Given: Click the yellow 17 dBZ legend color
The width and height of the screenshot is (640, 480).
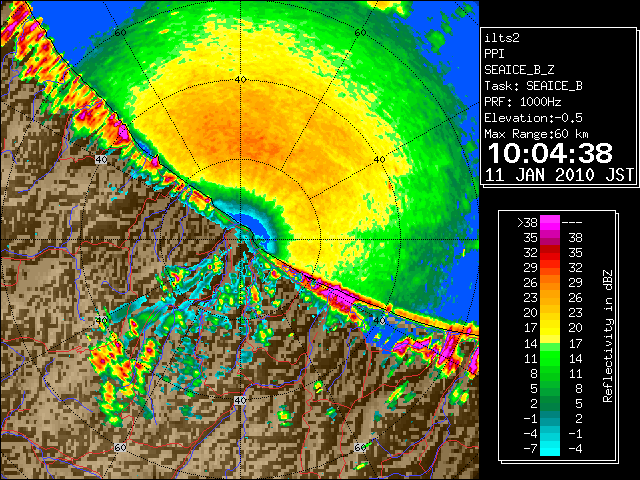Looking at the screenshot, I should pyautogui.click(x=550, y=328).
